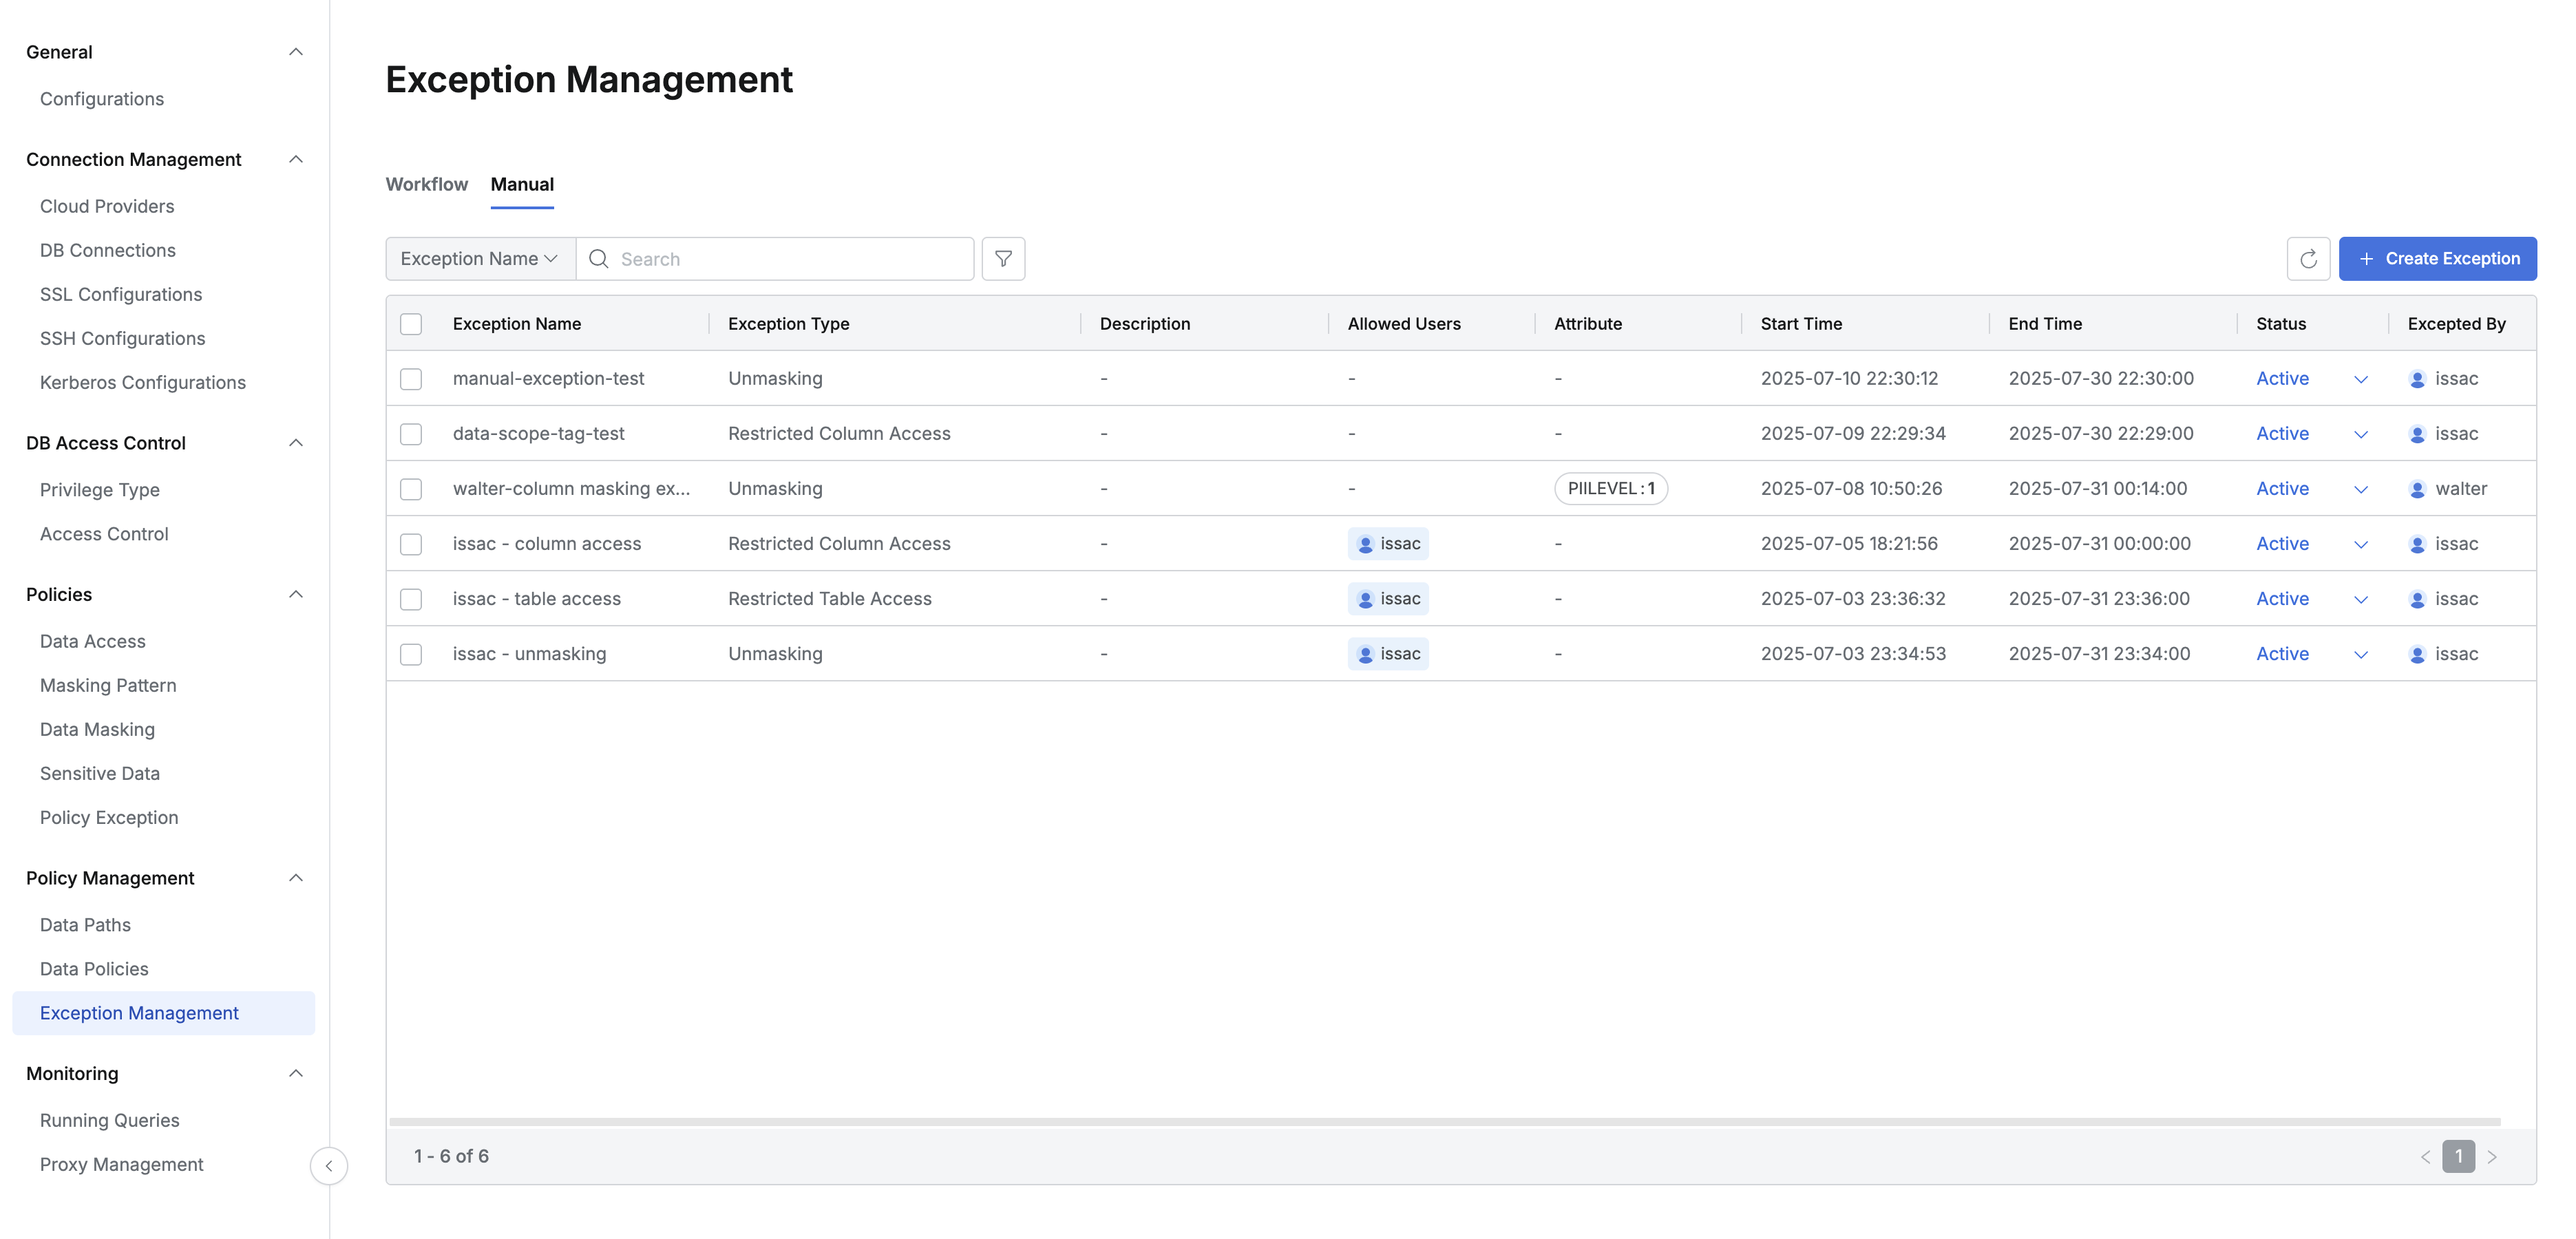
Task: Open Kerberos Configurations menu item
Action: coord(143,382)
